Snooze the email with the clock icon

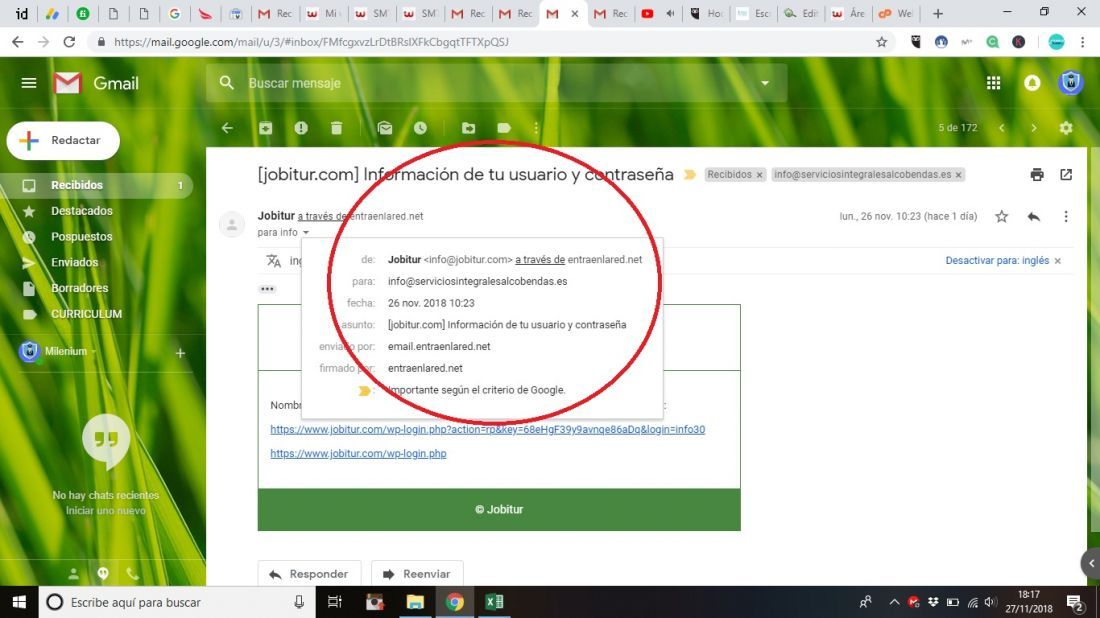coord(420,128)
